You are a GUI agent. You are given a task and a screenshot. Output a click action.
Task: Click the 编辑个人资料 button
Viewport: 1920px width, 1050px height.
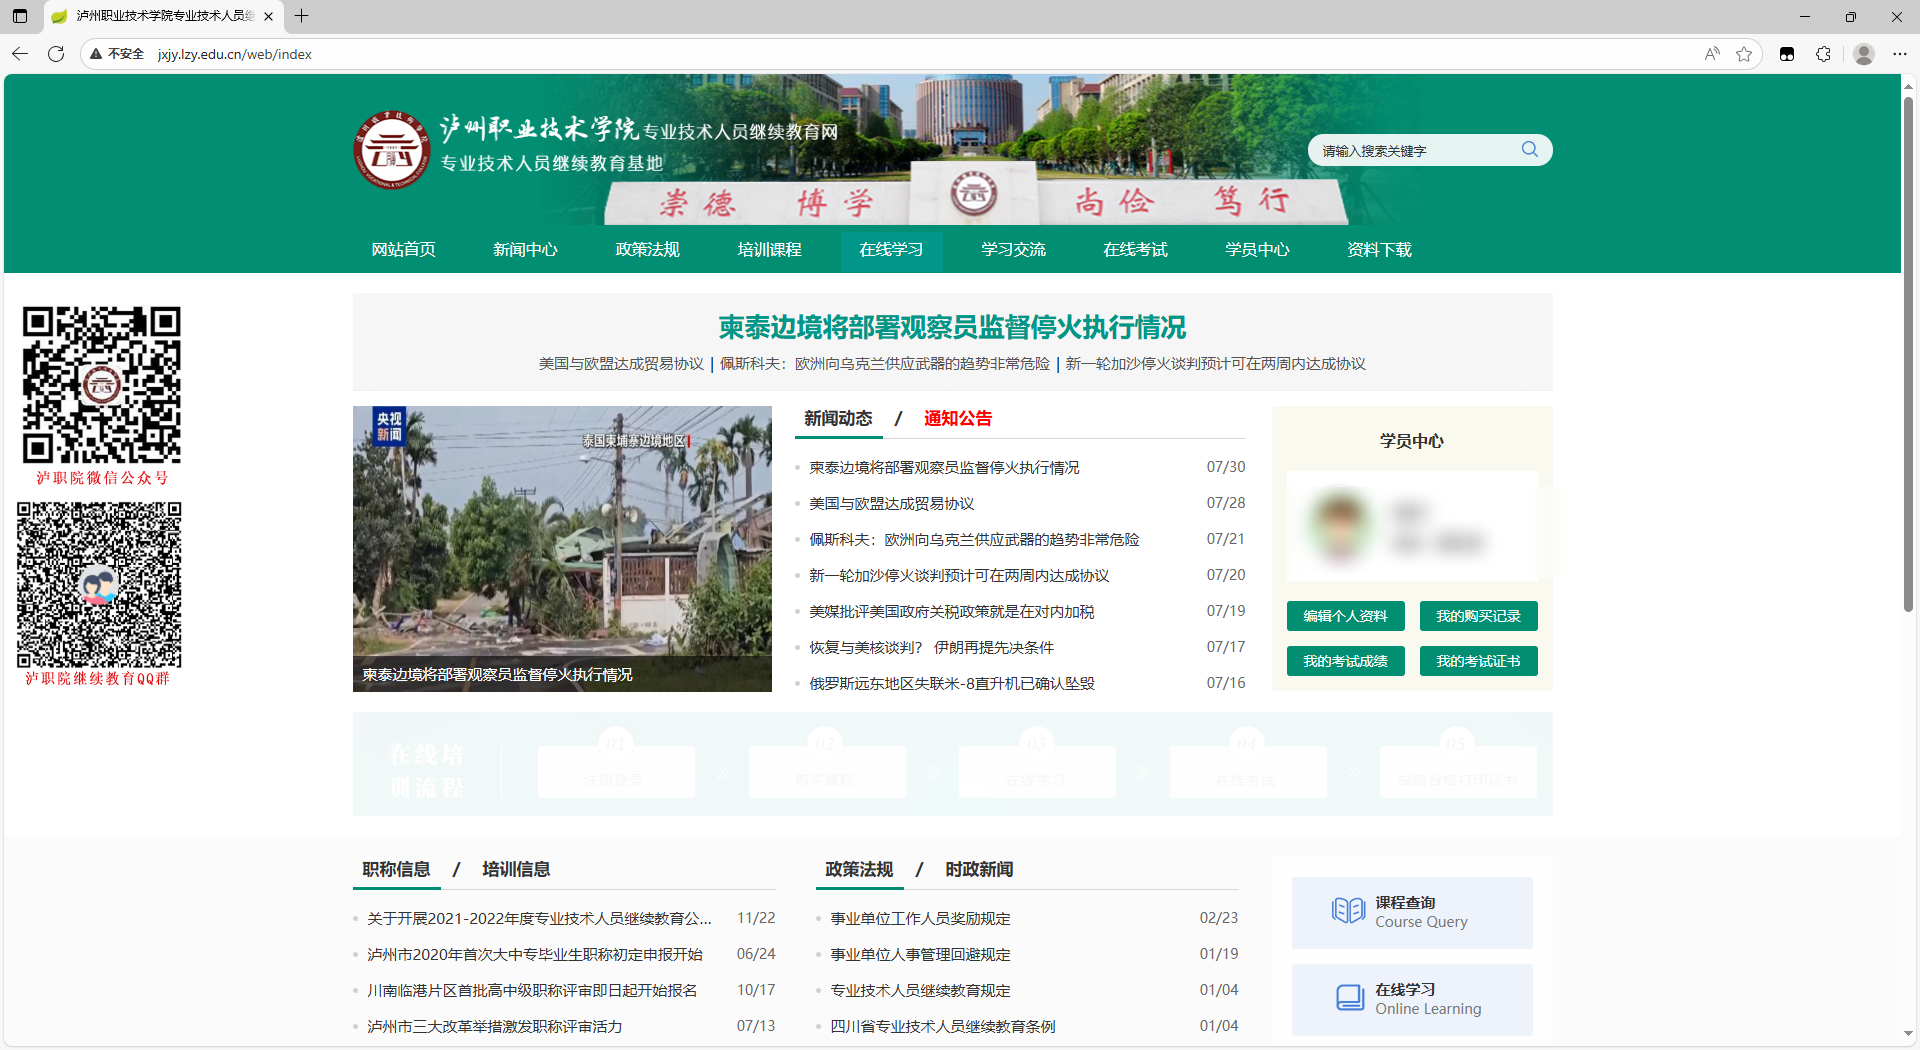1345,616
